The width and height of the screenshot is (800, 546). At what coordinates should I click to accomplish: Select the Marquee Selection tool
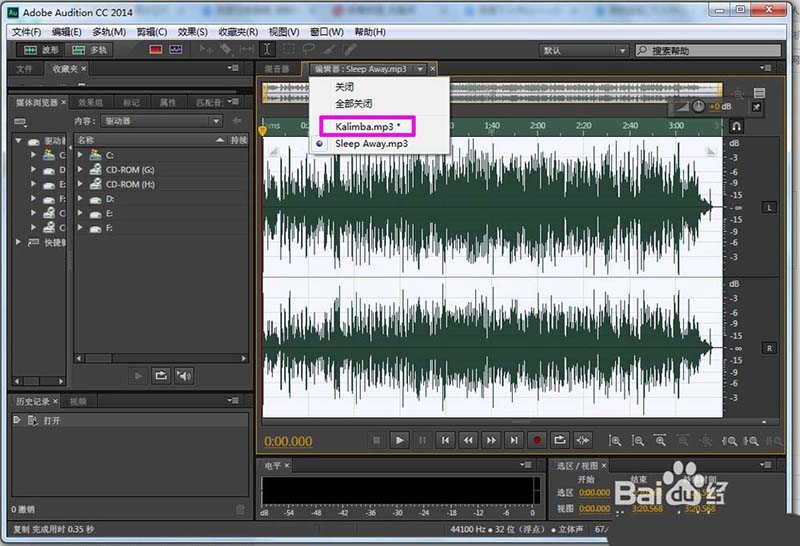pos(288,49)
